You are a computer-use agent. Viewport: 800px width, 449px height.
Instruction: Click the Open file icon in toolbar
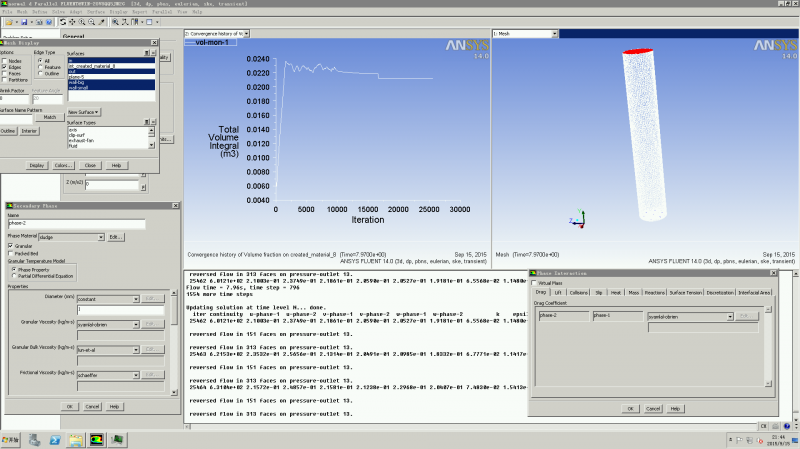(x=7, y=21)
